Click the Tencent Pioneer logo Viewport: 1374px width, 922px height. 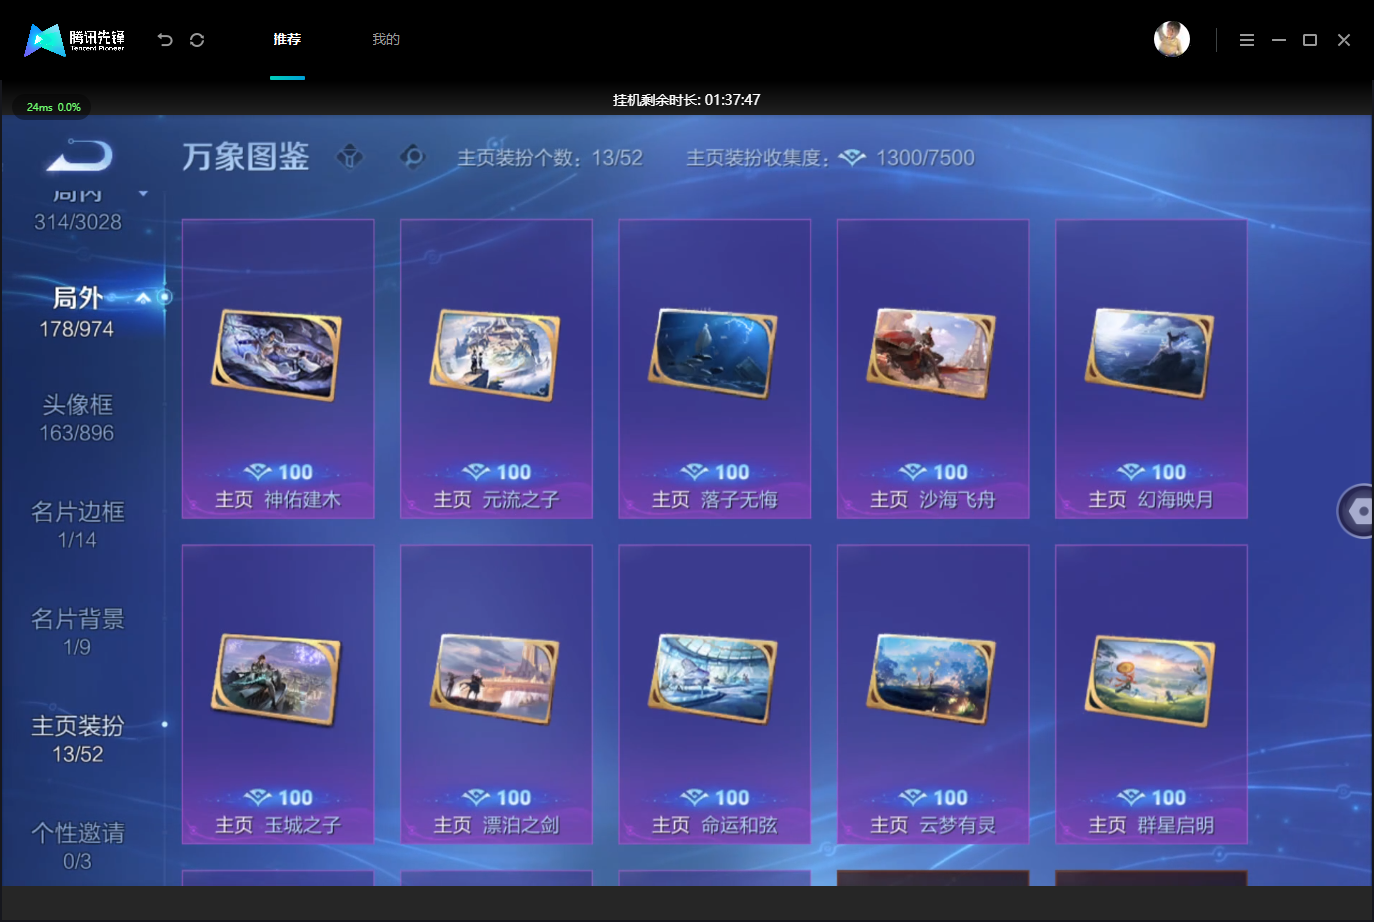(x=75, y=40)
